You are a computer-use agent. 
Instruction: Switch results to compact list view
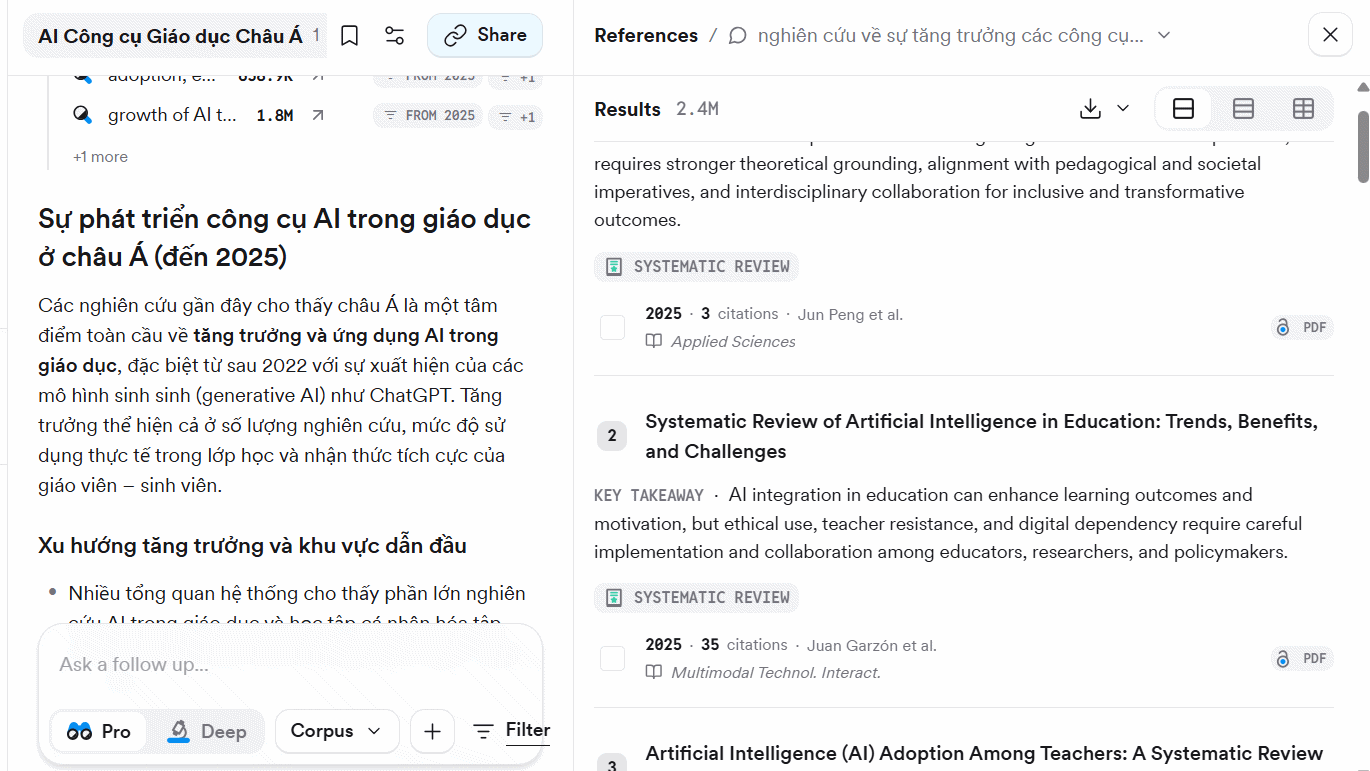point(1242,108)
